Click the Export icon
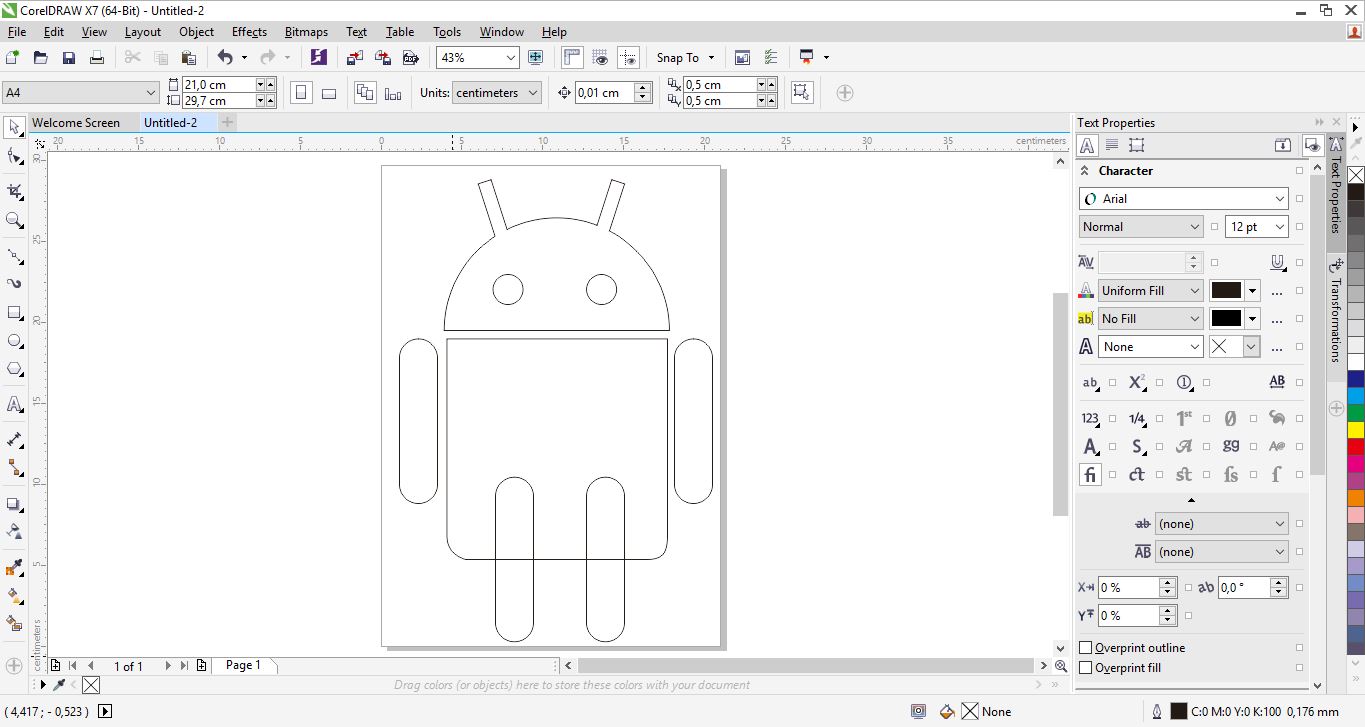 [x=382, y=58]
